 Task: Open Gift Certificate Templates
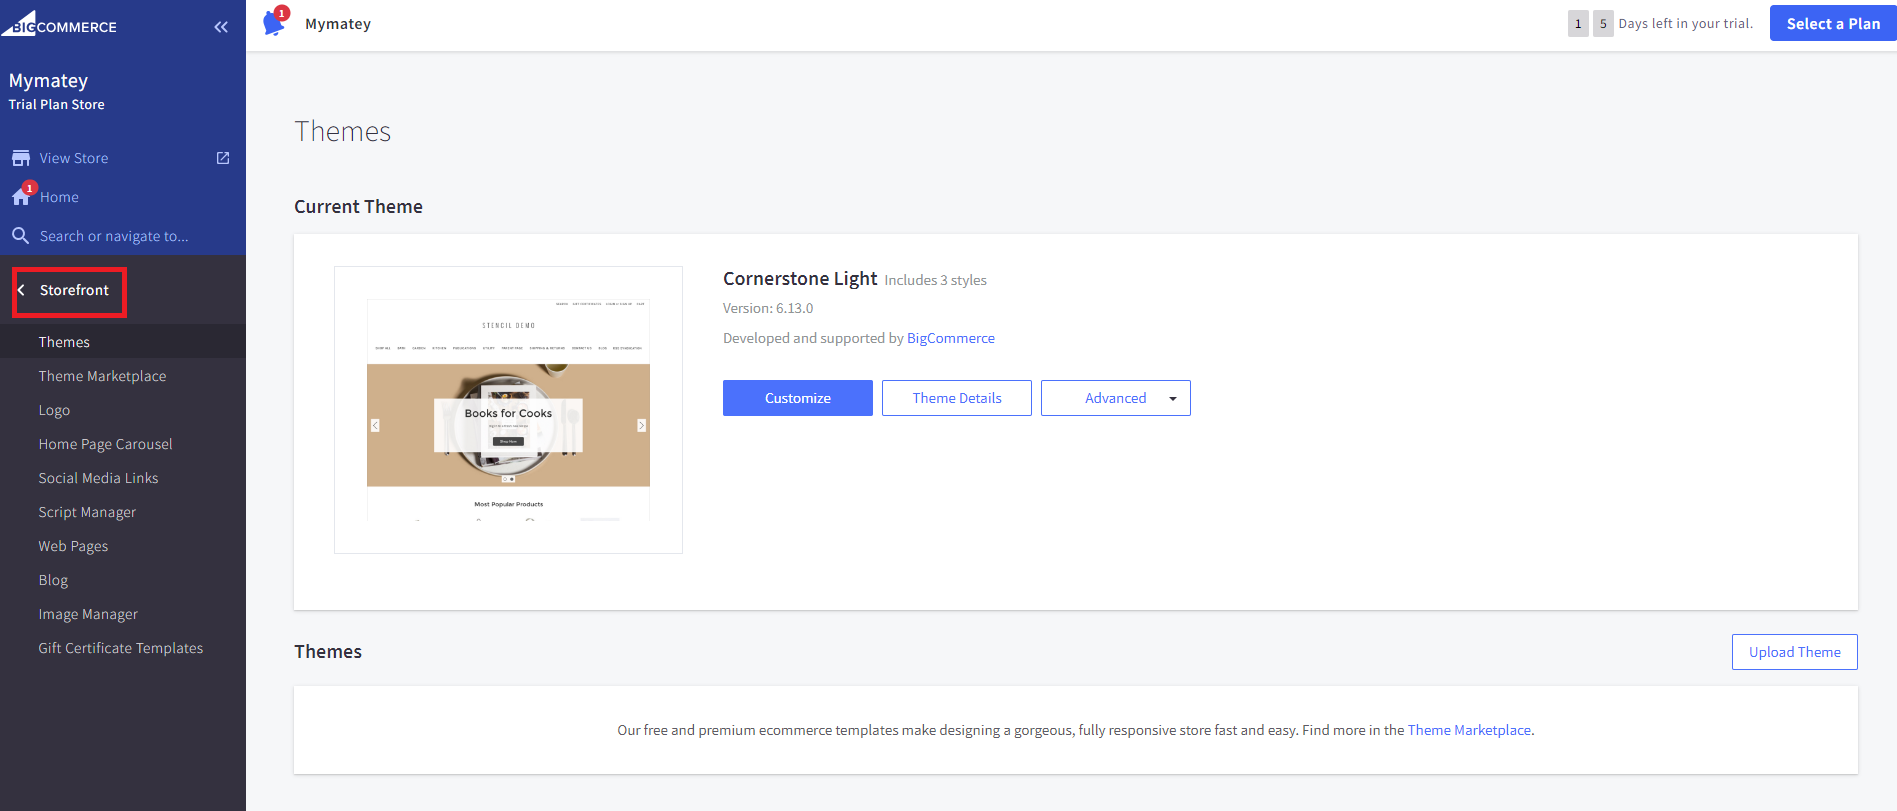pos(120,648)
